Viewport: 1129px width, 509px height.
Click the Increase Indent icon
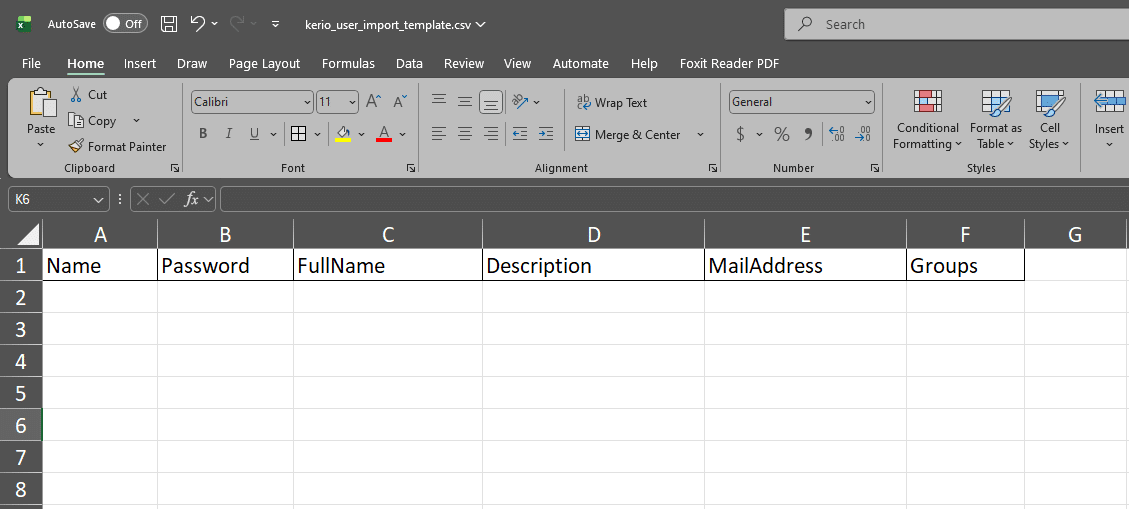[x=545, y=134]
